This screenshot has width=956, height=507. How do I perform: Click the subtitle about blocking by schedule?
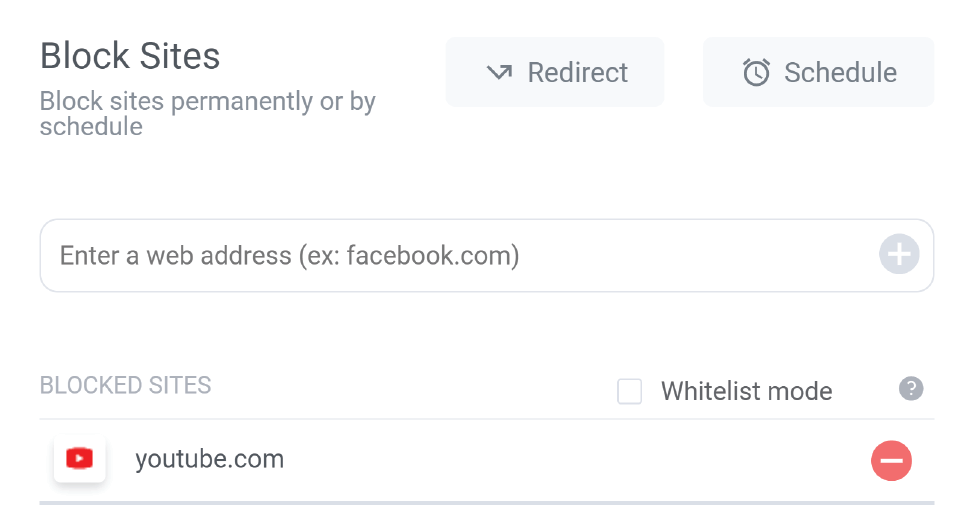[207, 114]
